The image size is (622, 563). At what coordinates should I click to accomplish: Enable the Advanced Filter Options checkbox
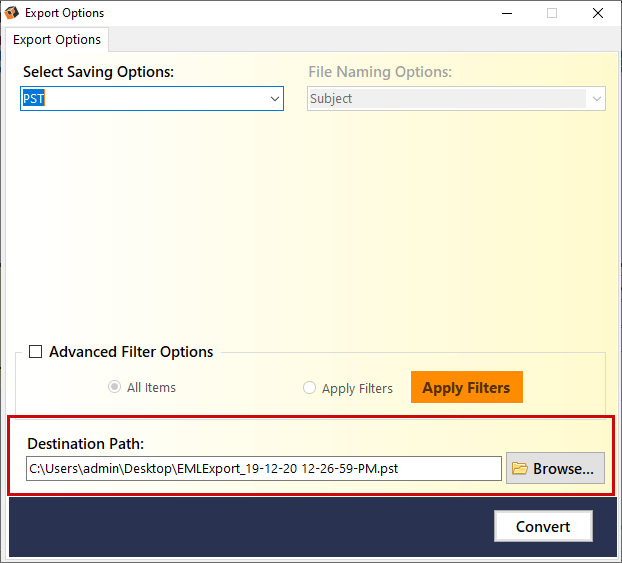click(36, 352)
